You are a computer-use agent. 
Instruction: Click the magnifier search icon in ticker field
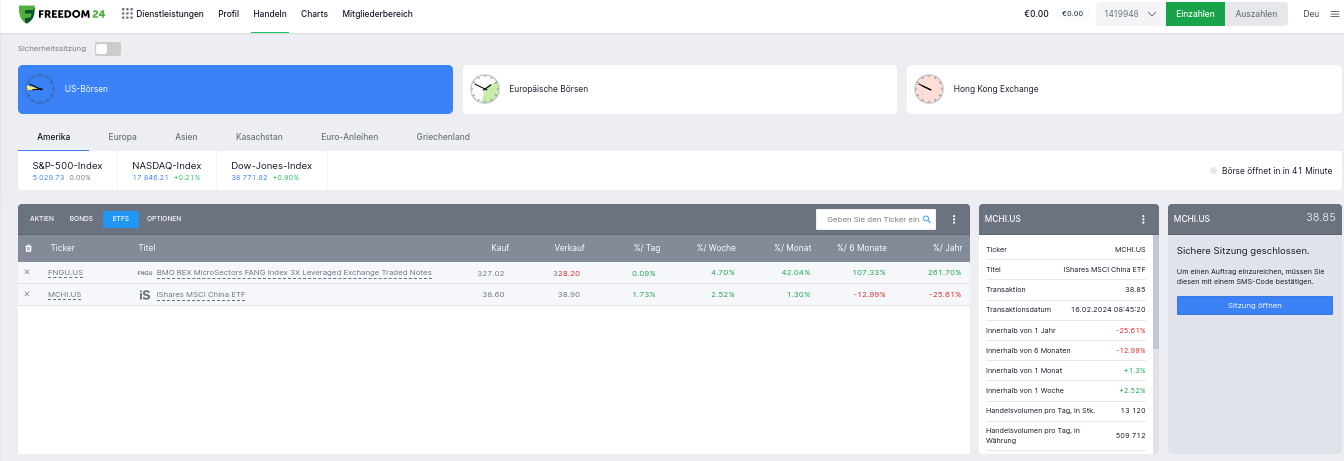[927, 219]
